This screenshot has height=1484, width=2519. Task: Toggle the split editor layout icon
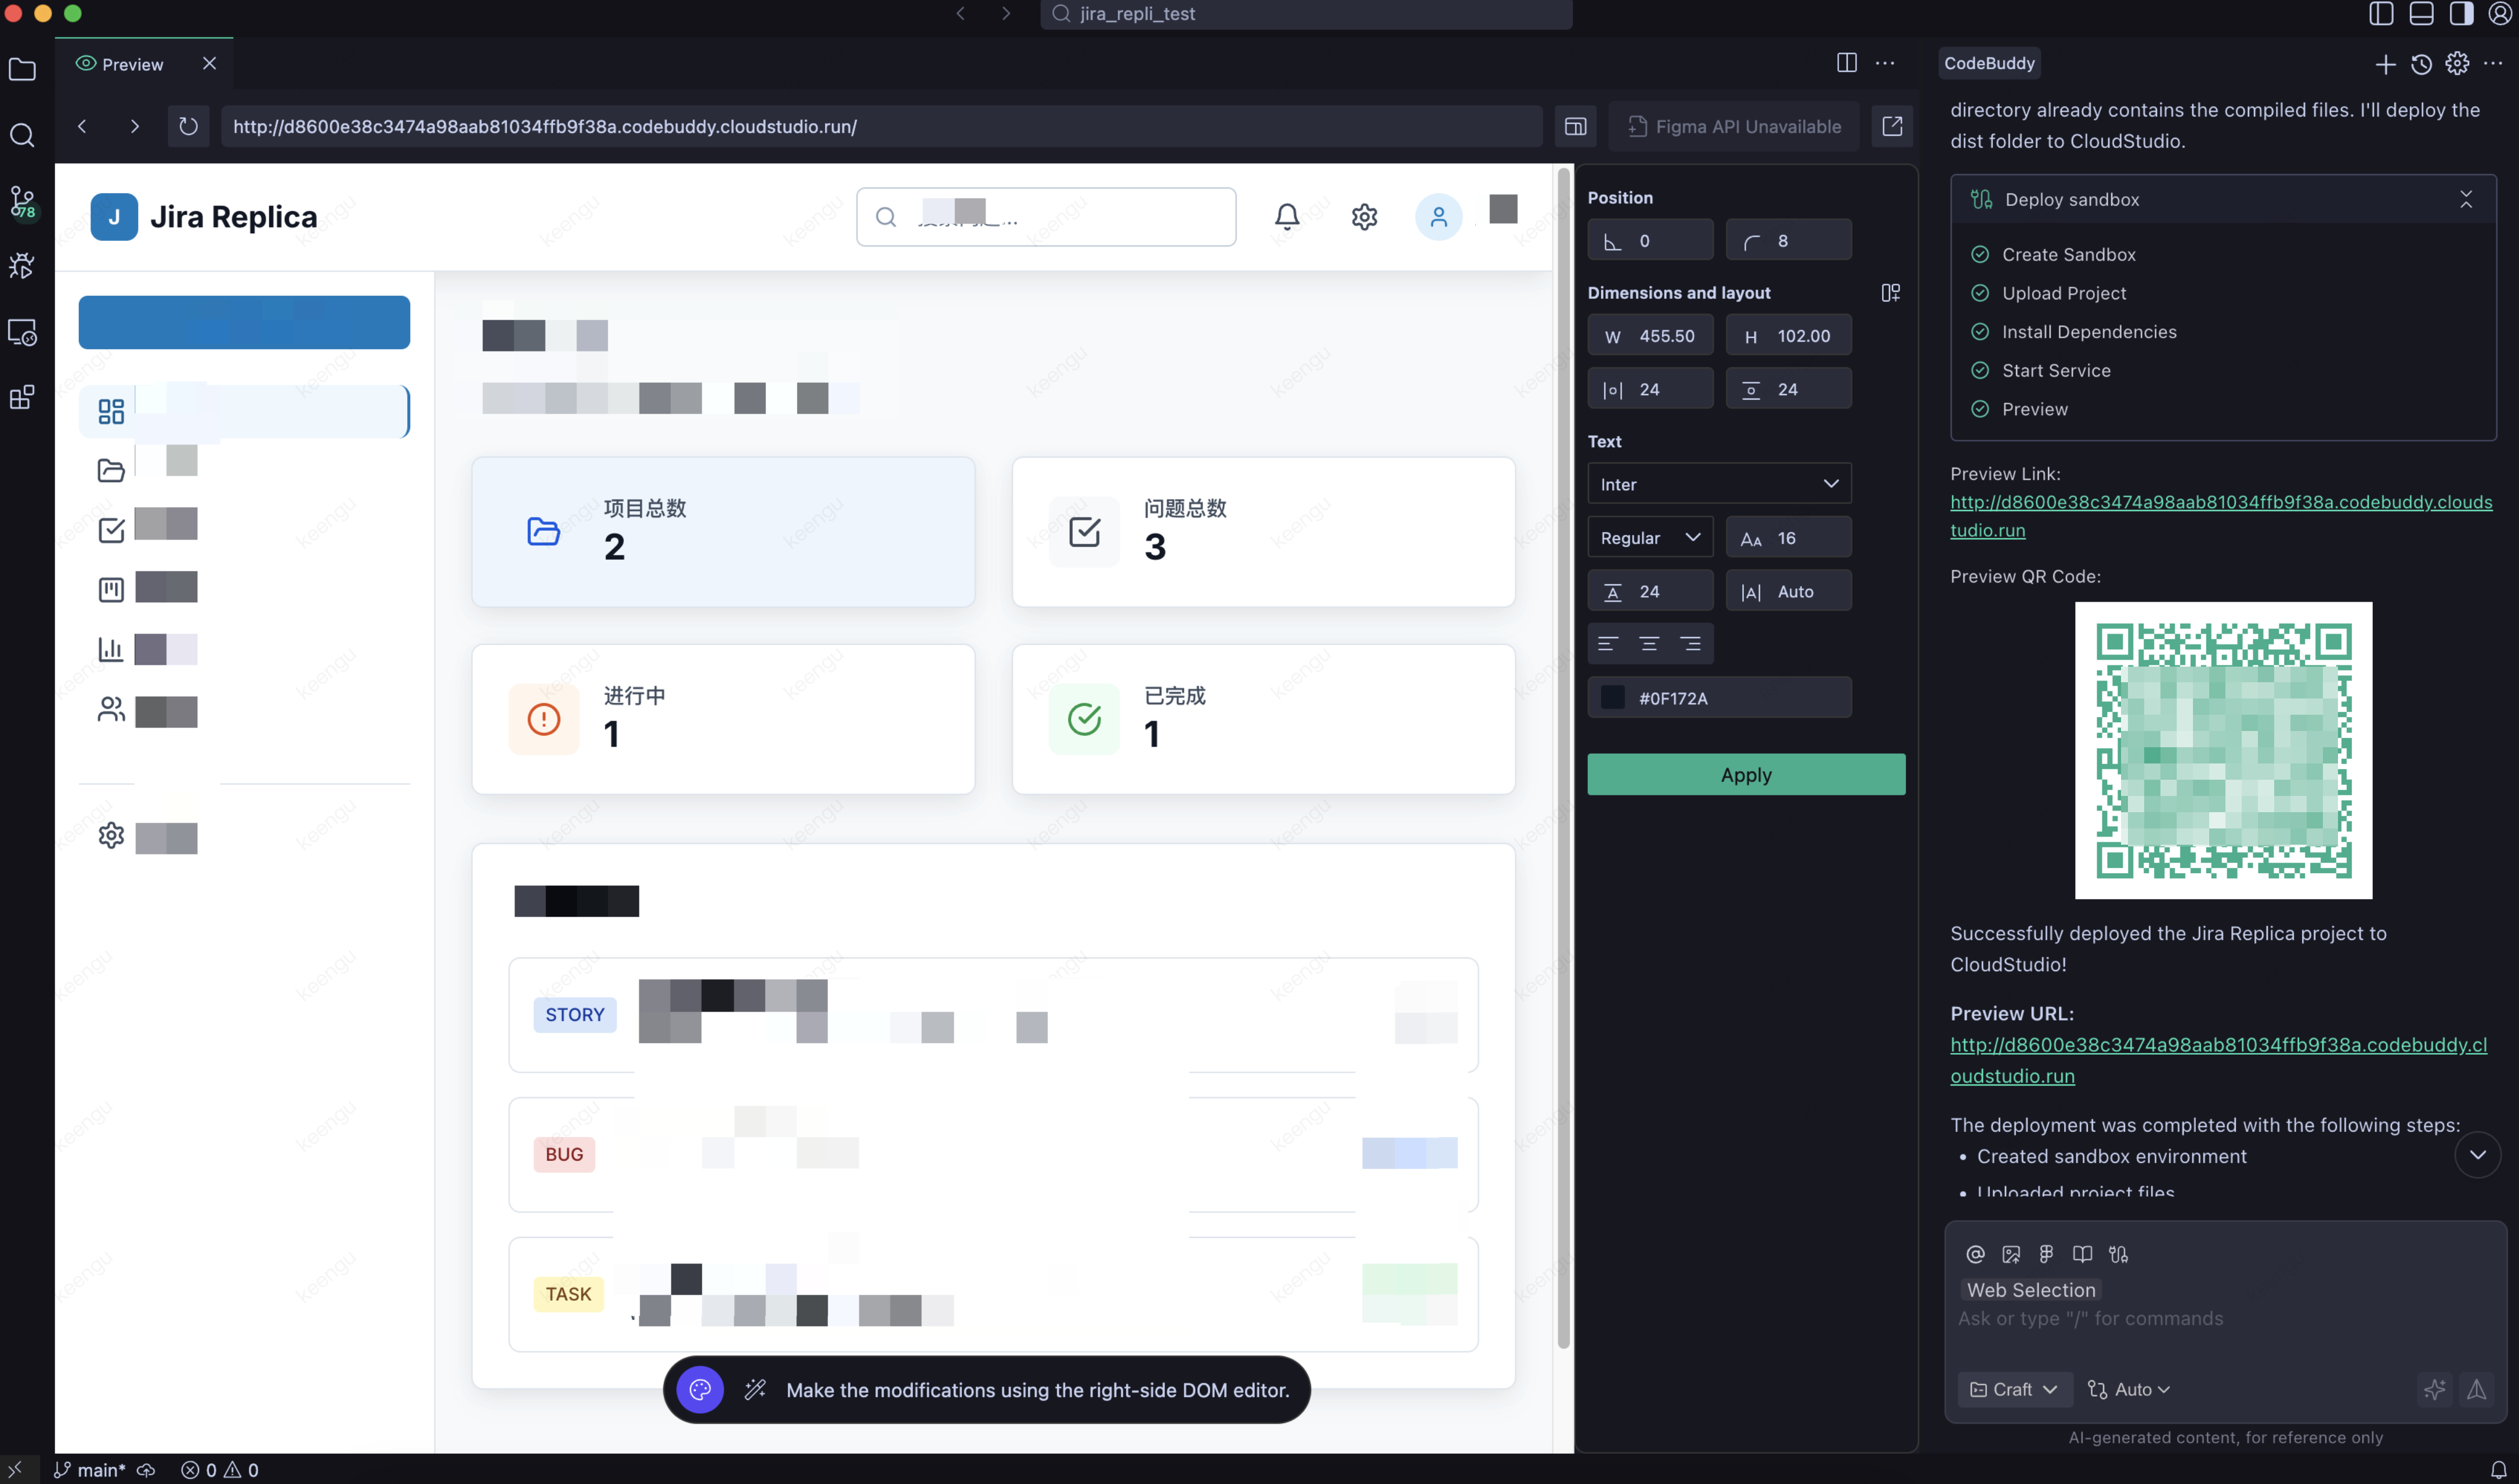1846,63
